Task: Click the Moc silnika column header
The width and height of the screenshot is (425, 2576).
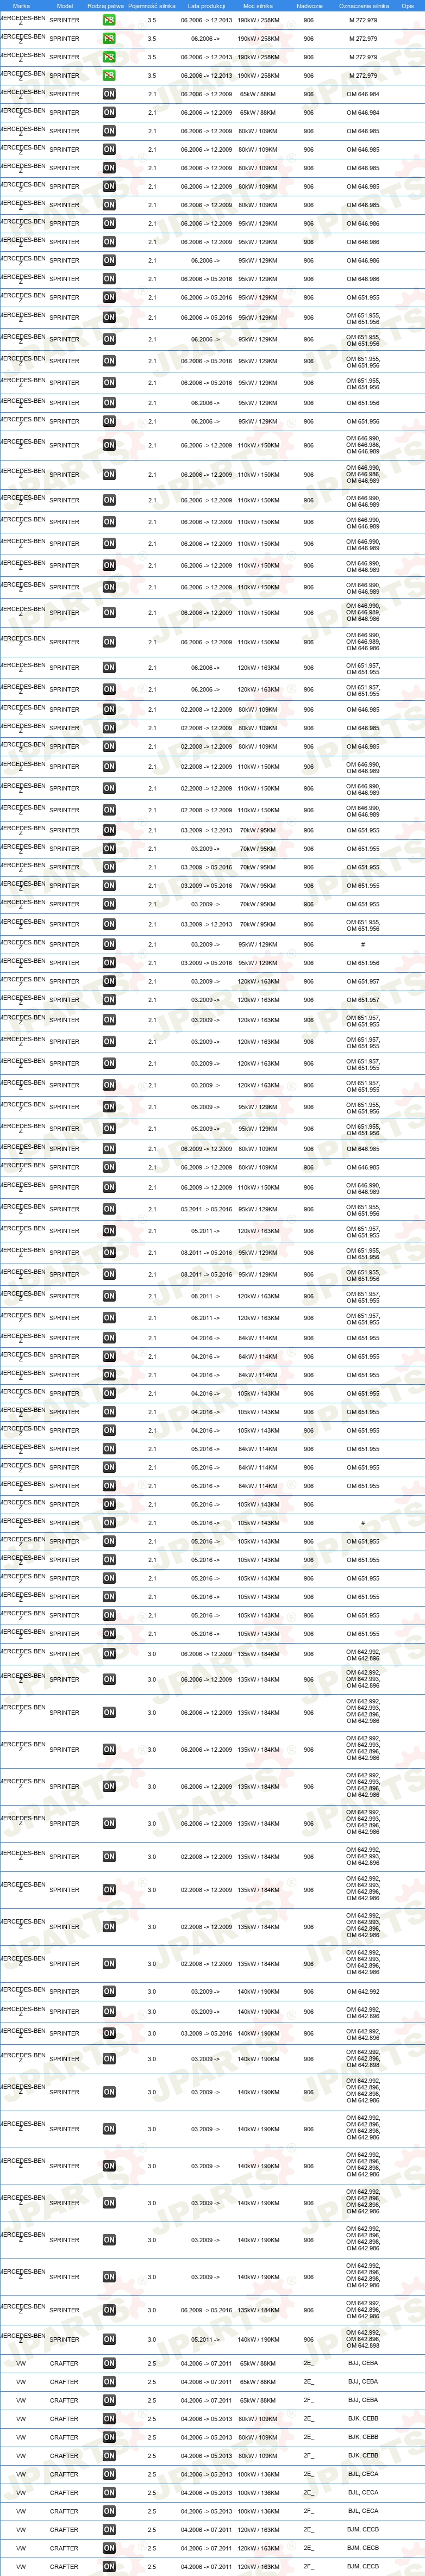Action: (258, 6)
